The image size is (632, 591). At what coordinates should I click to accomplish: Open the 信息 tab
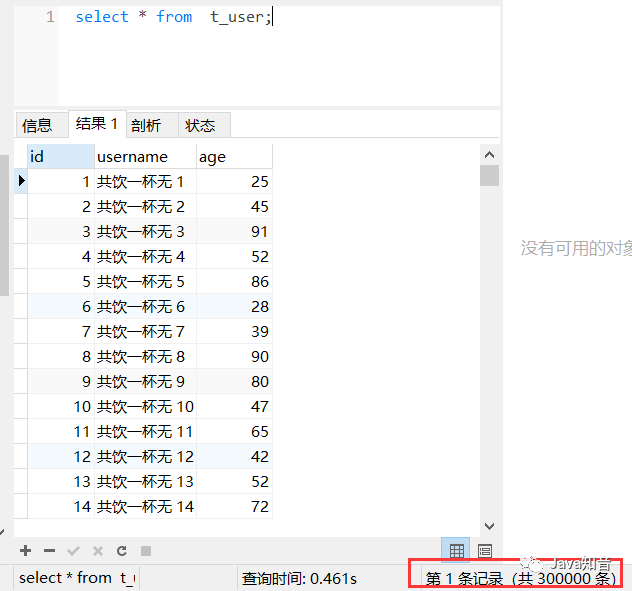[42, 125]
